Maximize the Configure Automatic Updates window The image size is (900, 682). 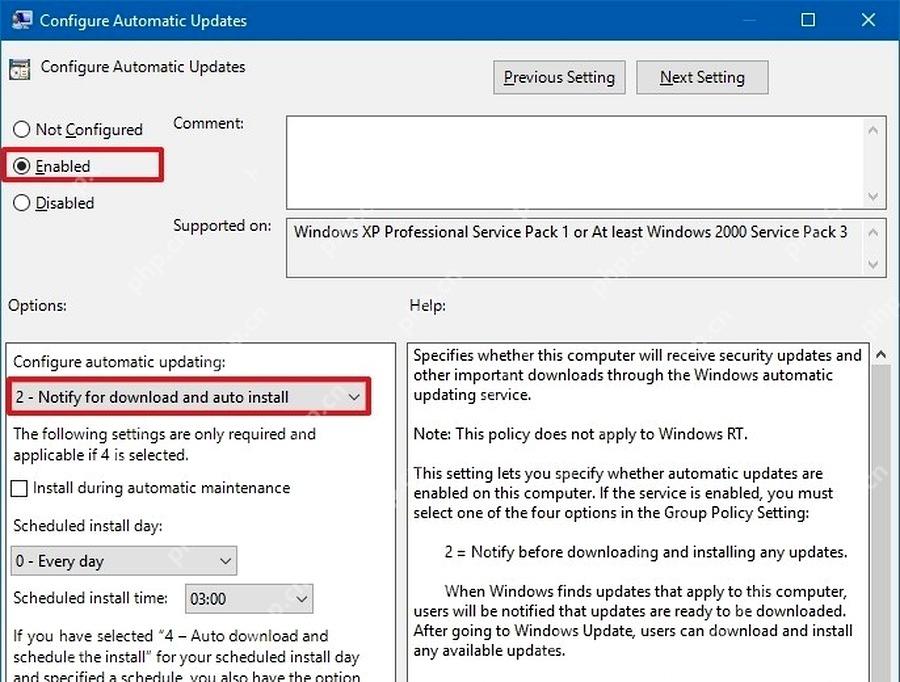(x=808, y=20)
